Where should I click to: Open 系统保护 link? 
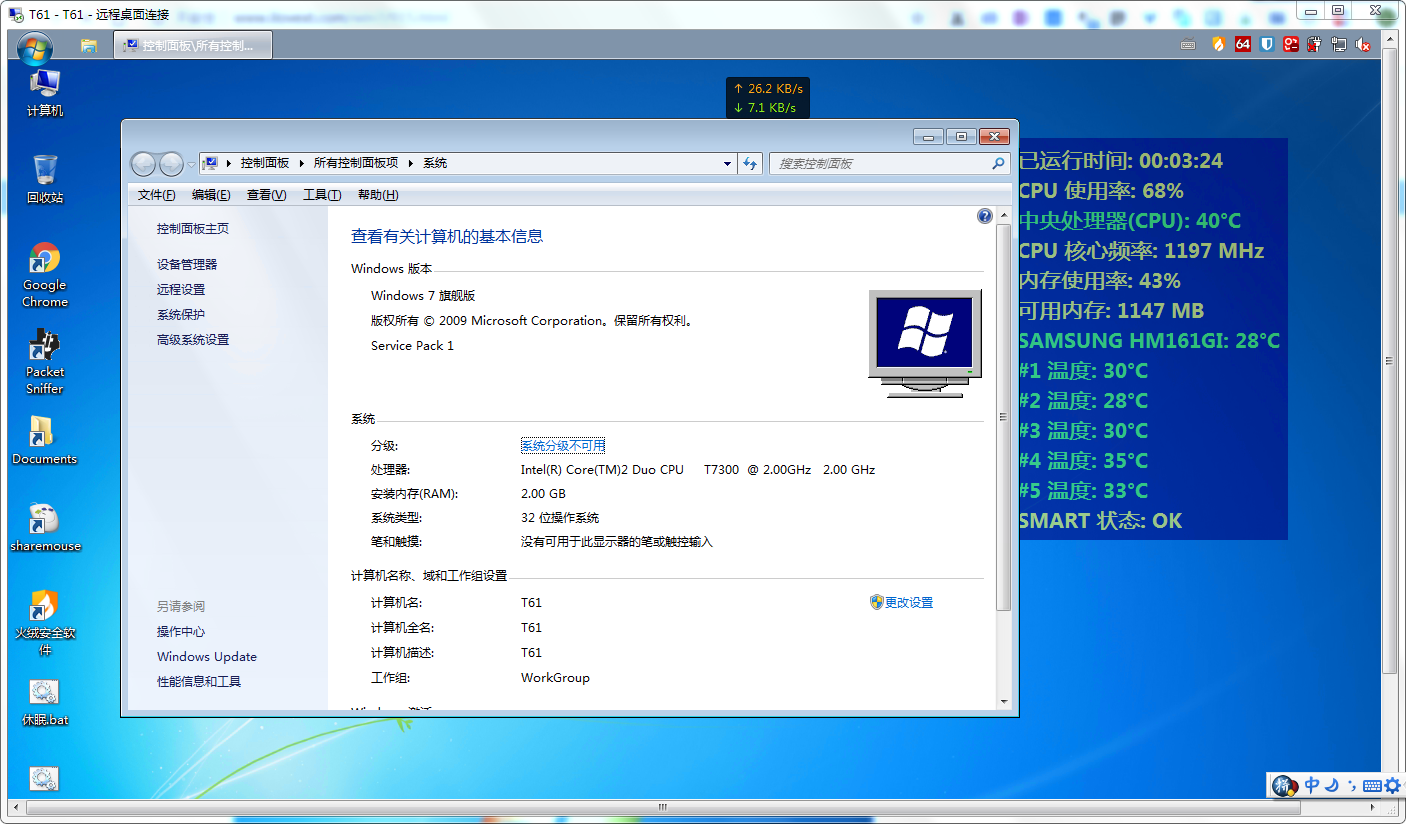point(181,315)
